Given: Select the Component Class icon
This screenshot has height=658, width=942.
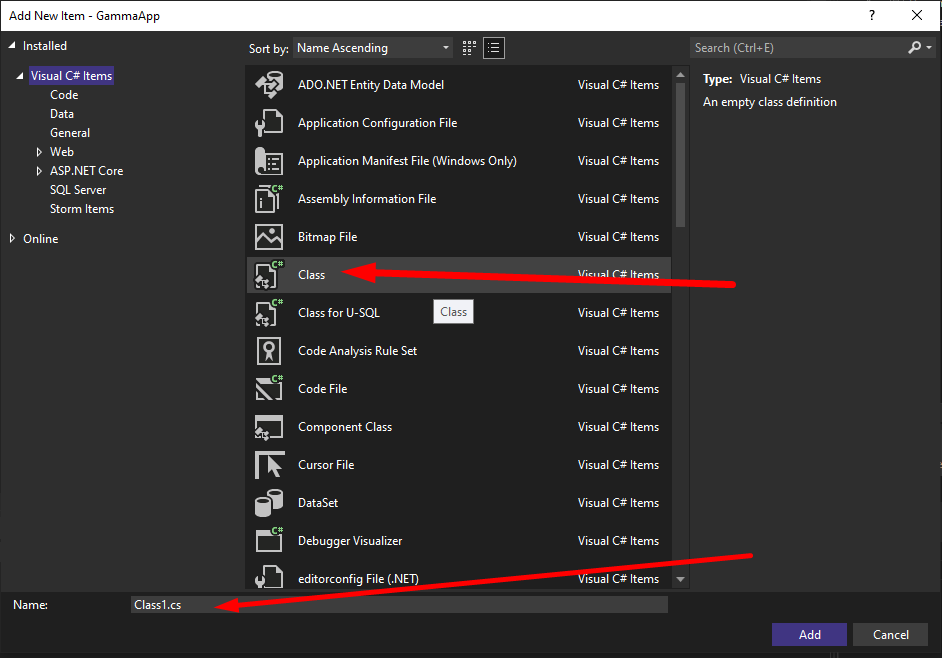Looking at the screenshot, I should 269,427.
